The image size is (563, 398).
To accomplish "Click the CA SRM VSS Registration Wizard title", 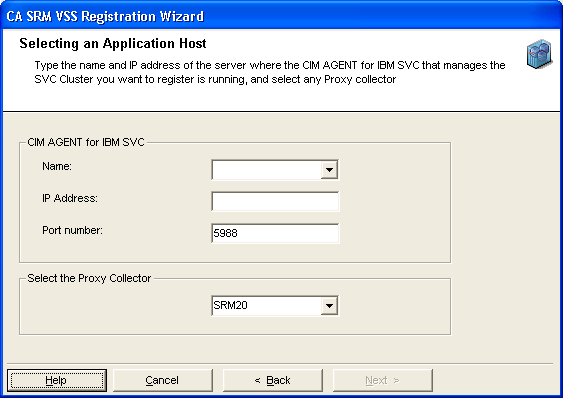I will click(x=105, y=17).
